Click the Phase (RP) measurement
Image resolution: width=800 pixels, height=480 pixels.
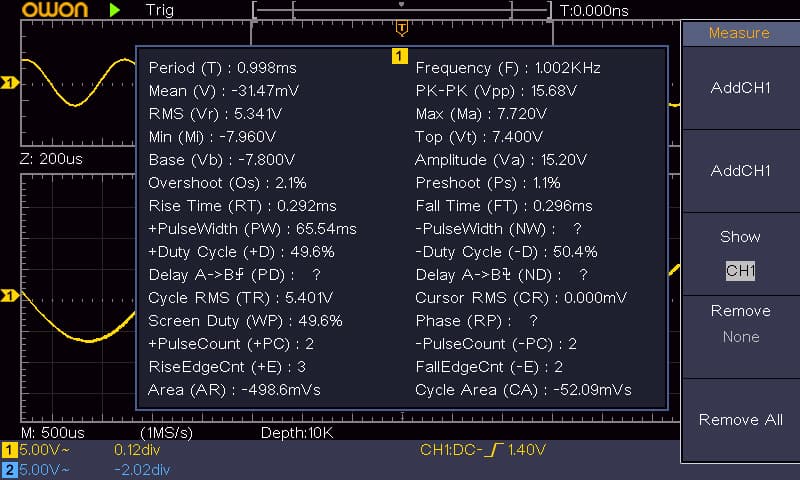pyautogui.click(x=477, y=320)
